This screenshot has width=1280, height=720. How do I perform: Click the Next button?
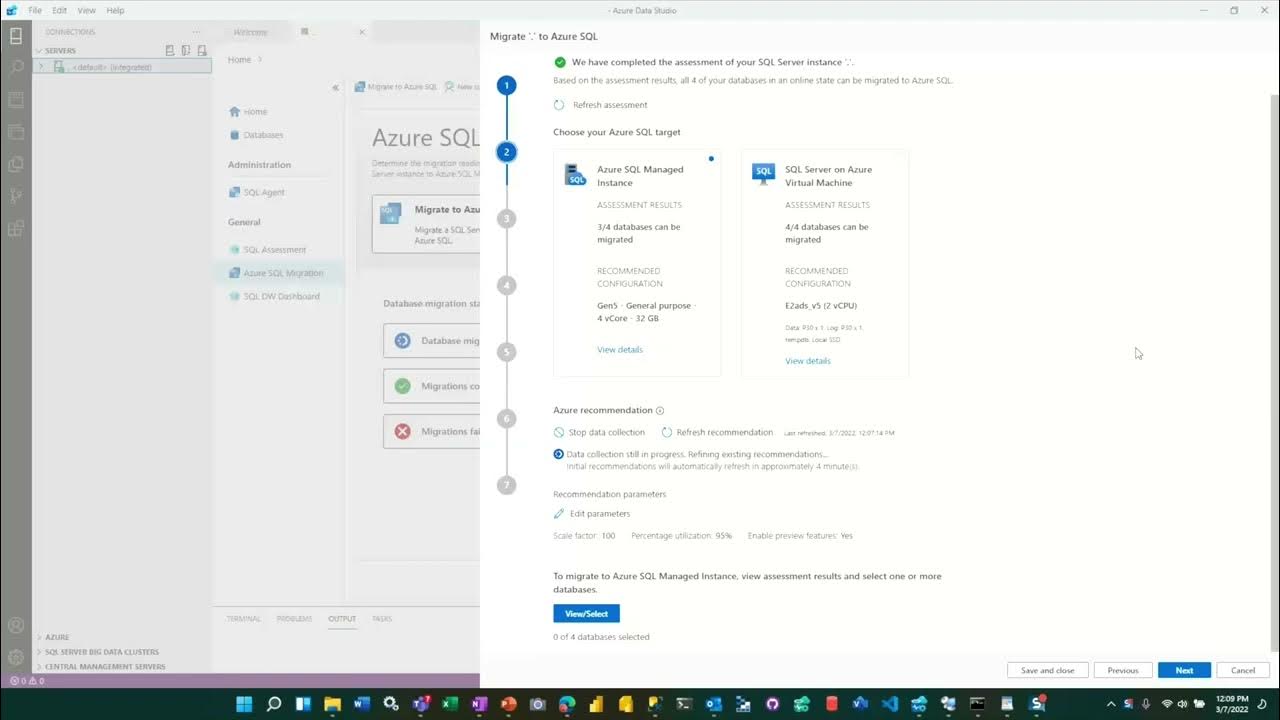click(x=1184, y=671)
